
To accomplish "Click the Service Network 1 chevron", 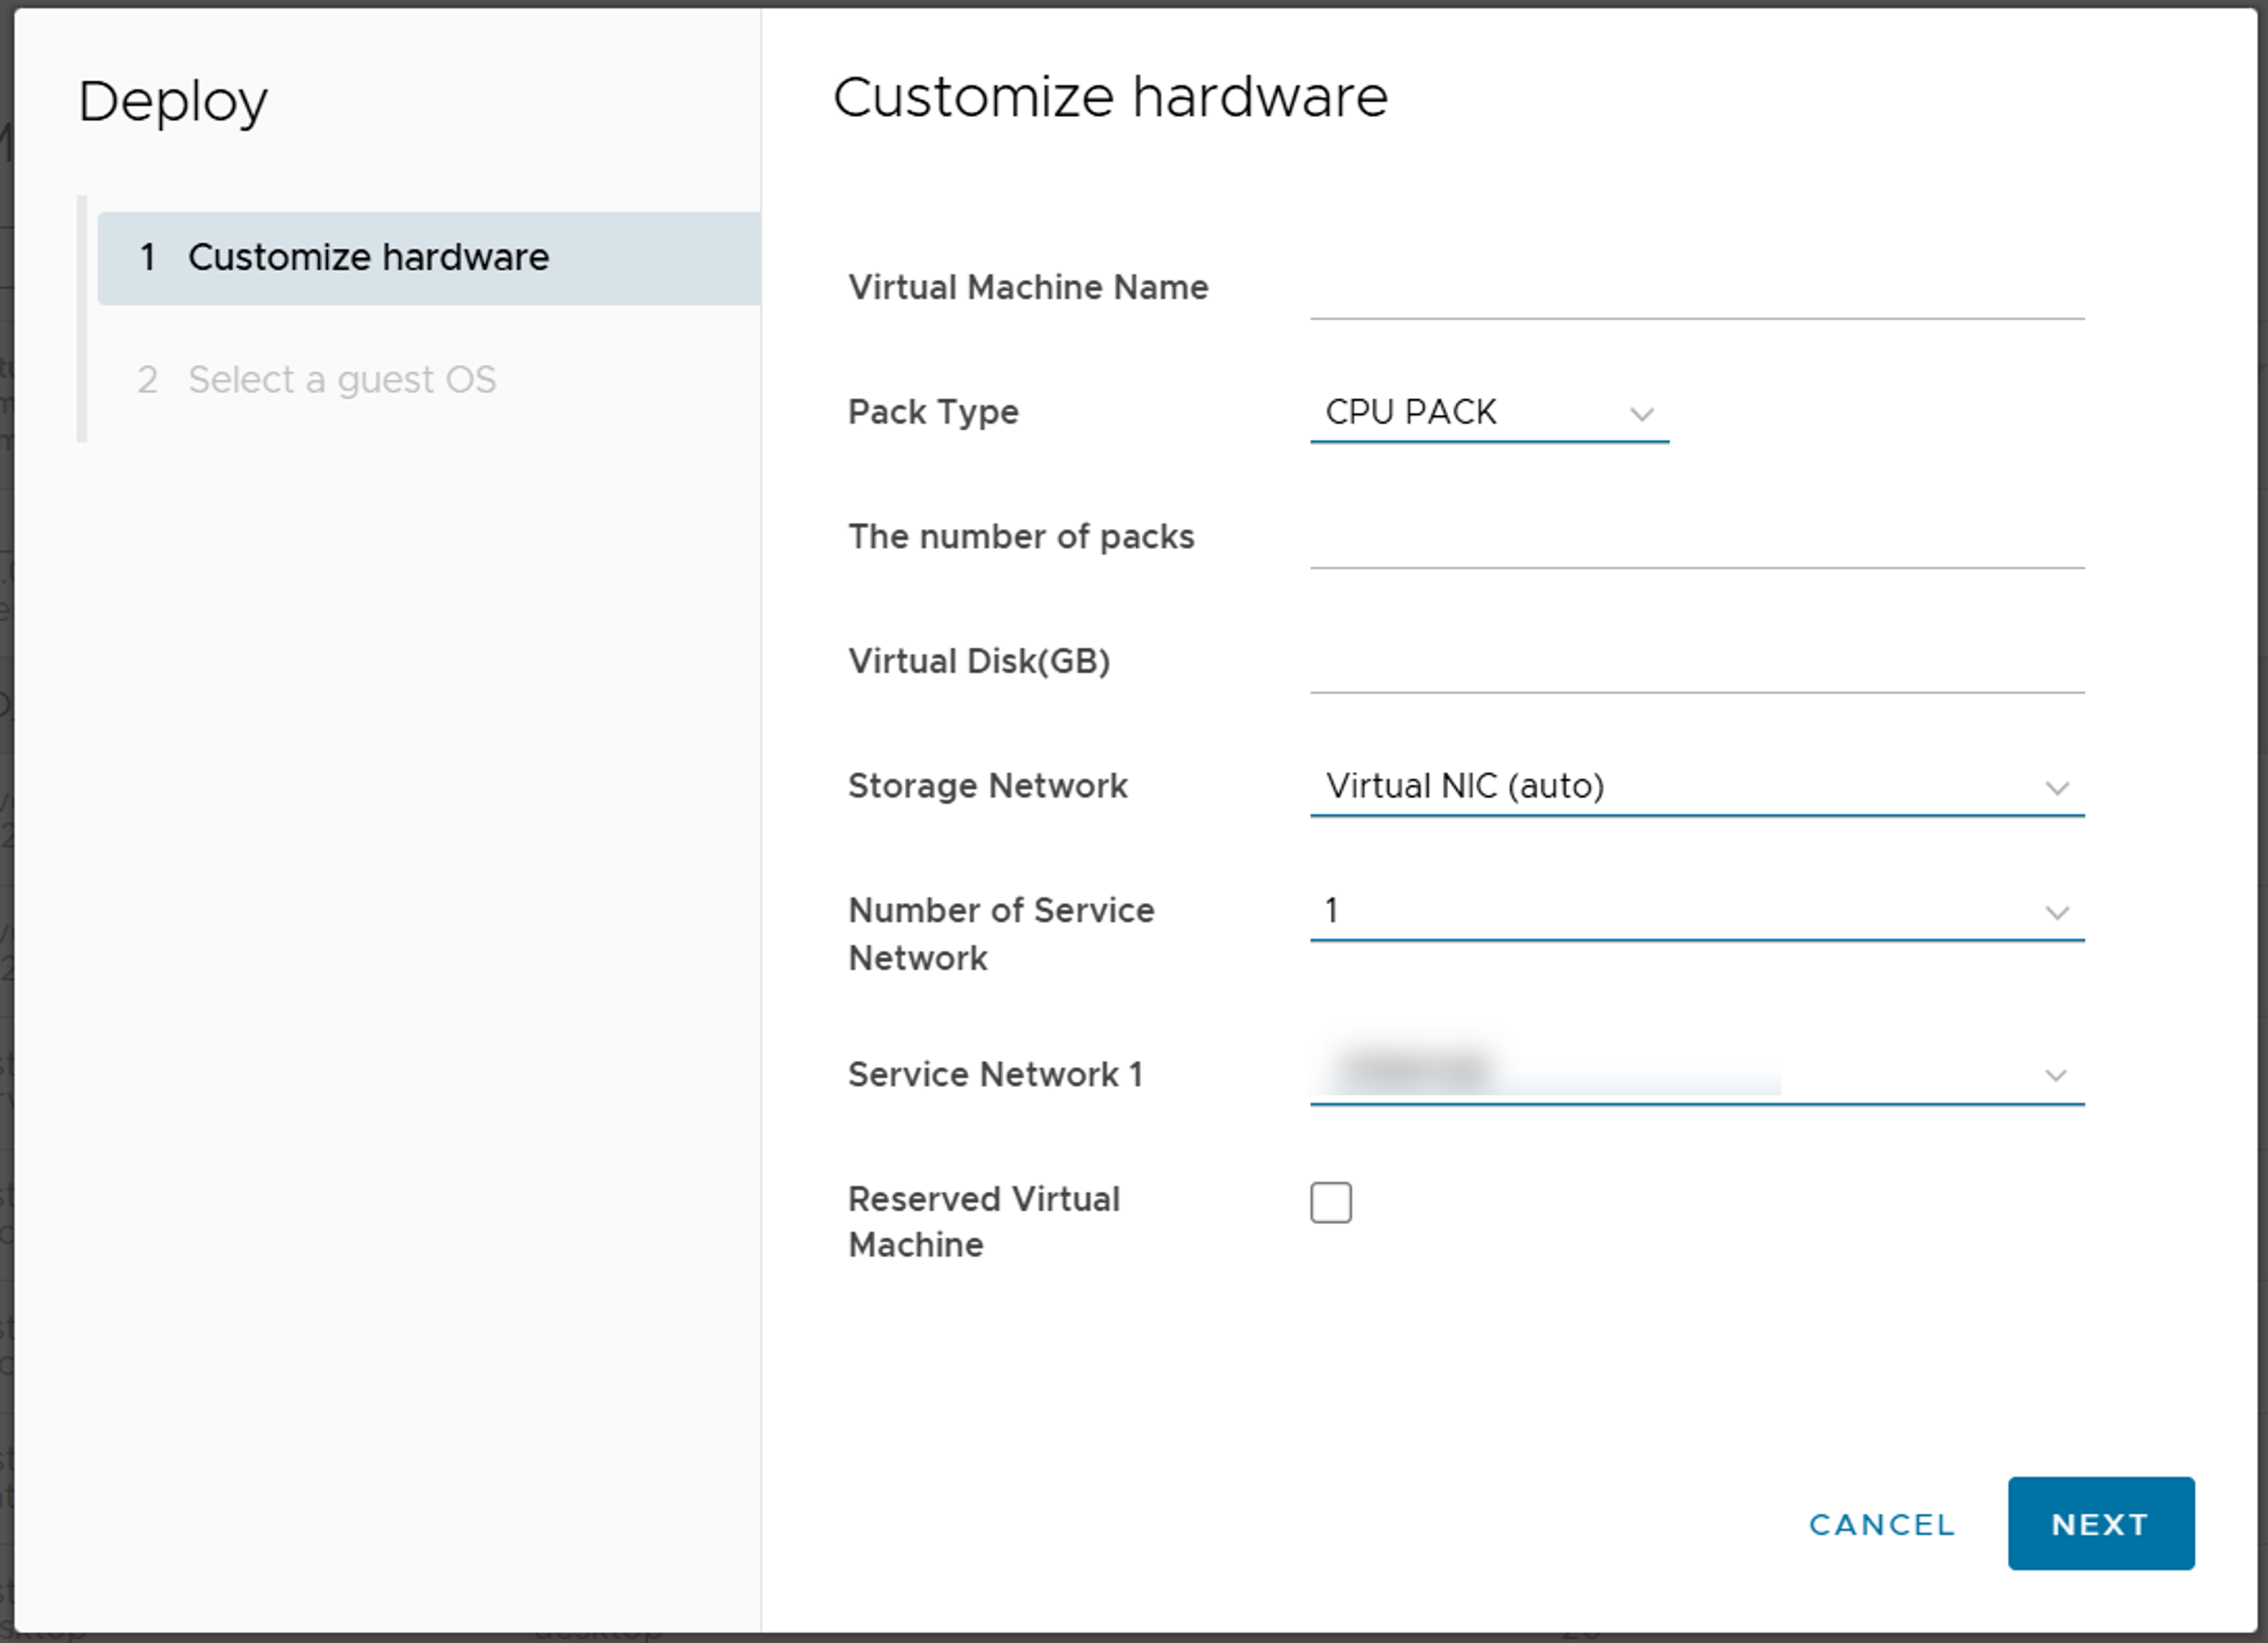I will pos(2055,1076).
